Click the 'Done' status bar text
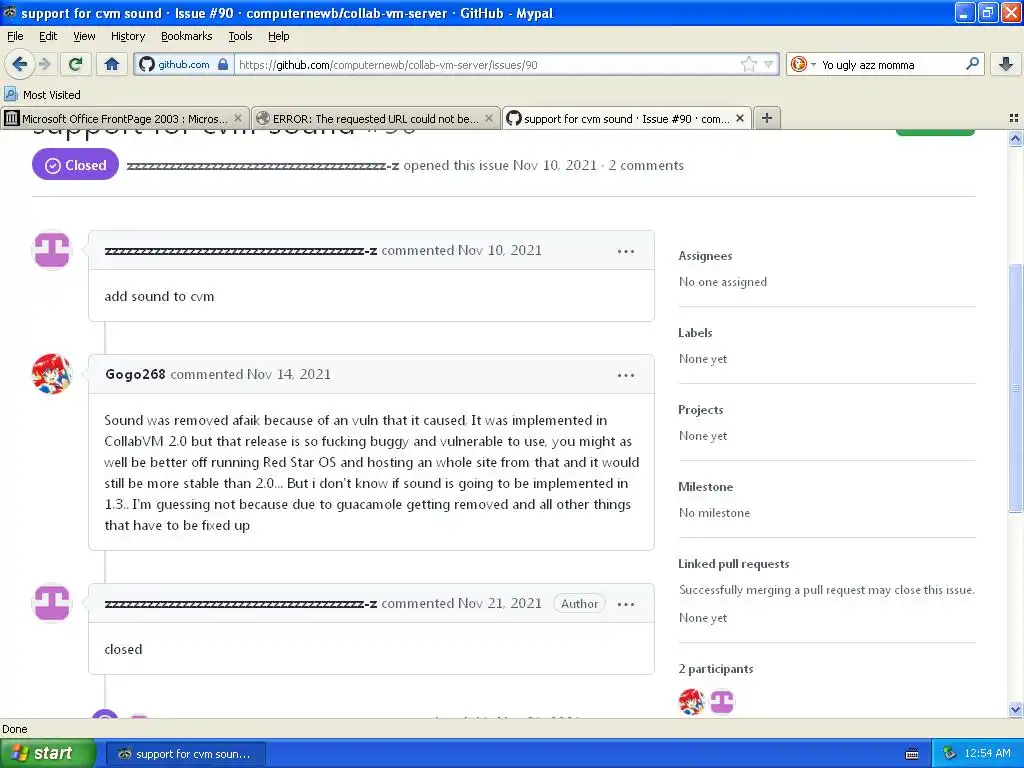The image size is (1024, 768). point(14,729)
